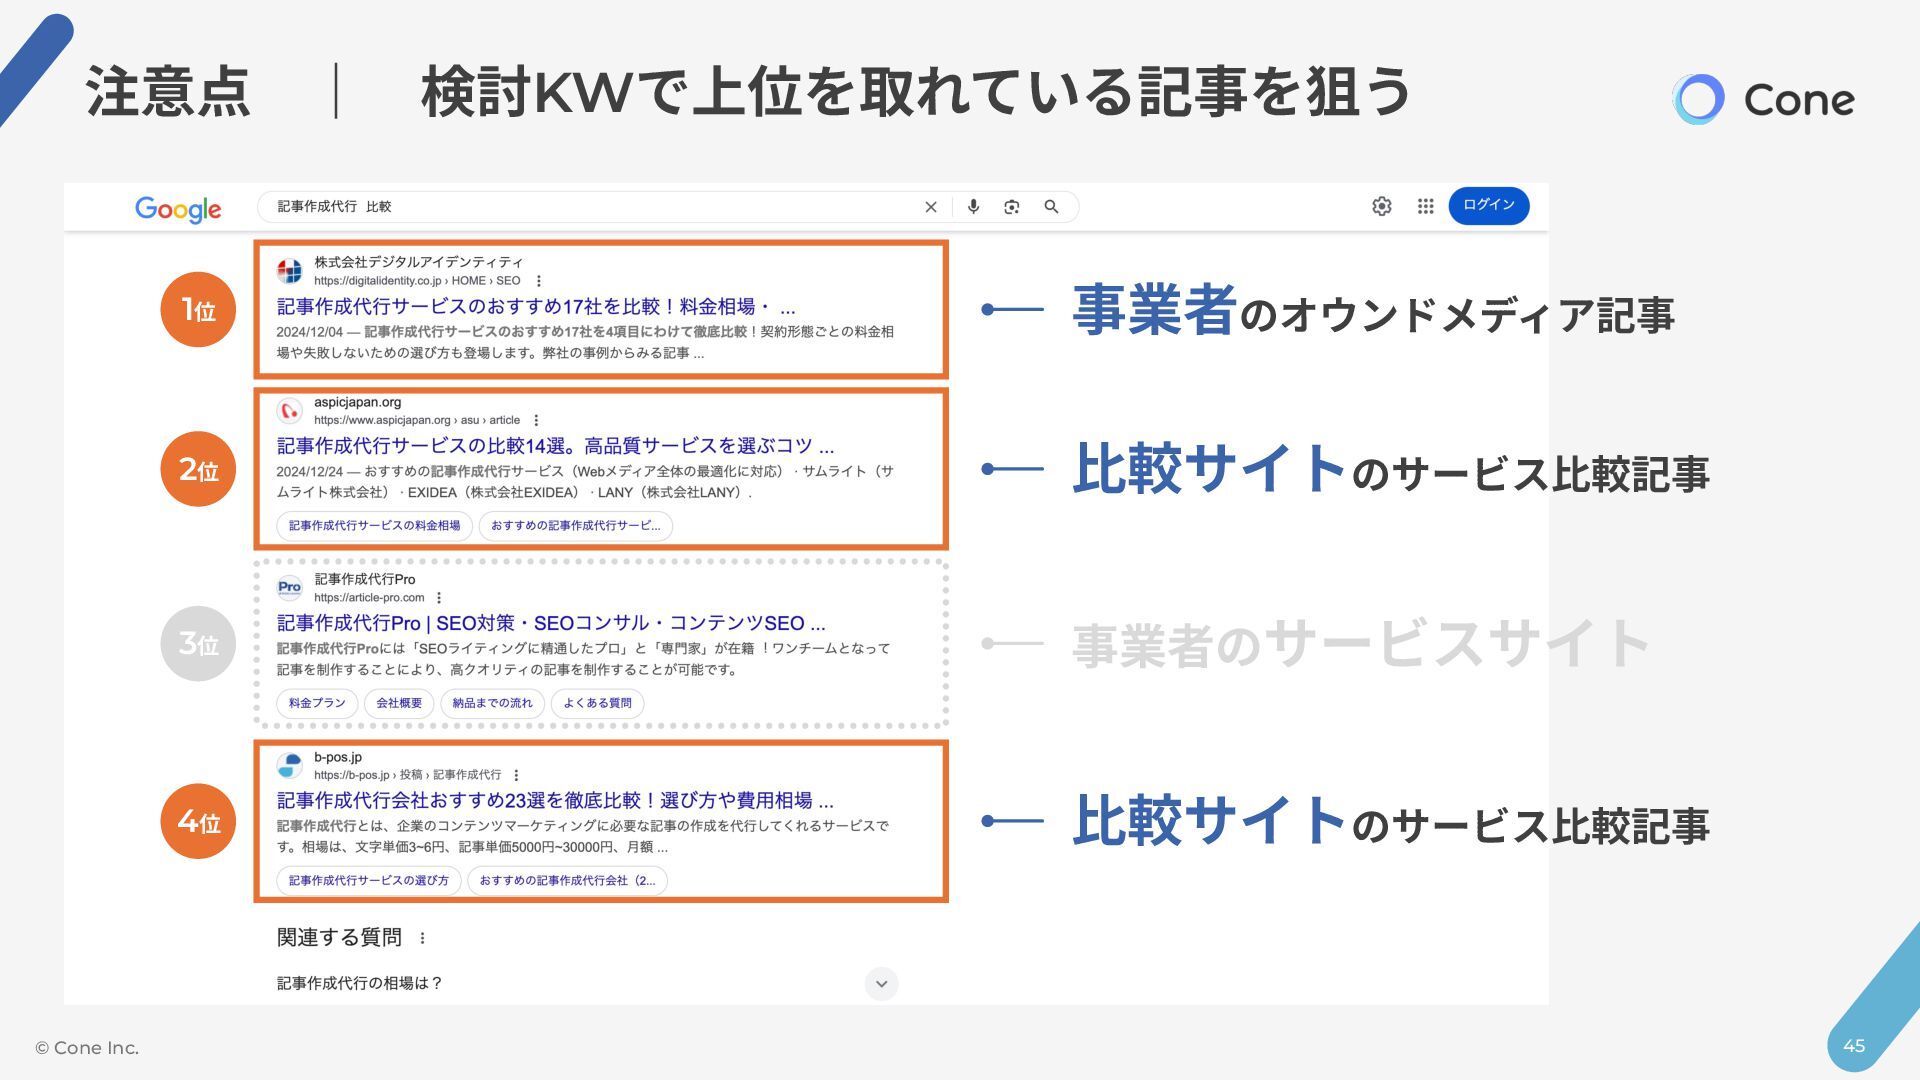Click the Google logo
The height and width of the screenshot is (1080, 1920).
(178, 209)
